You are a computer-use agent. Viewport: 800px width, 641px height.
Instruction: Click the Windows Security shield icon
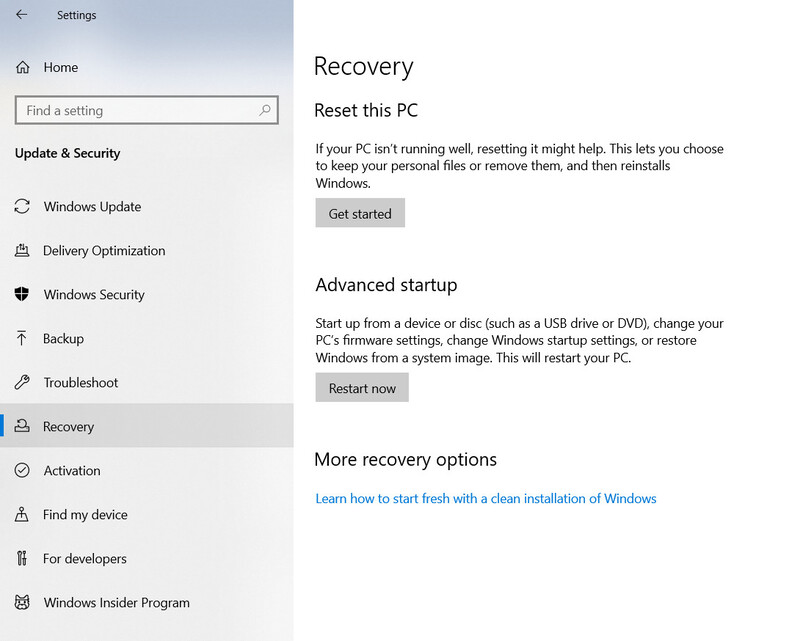[x=21, y=294]
